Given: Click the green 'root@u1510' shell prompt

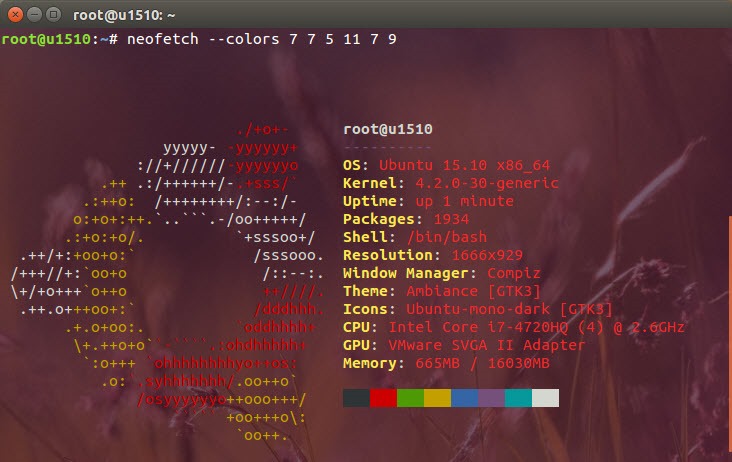Looking at the screenshot, I should point(46,39).
